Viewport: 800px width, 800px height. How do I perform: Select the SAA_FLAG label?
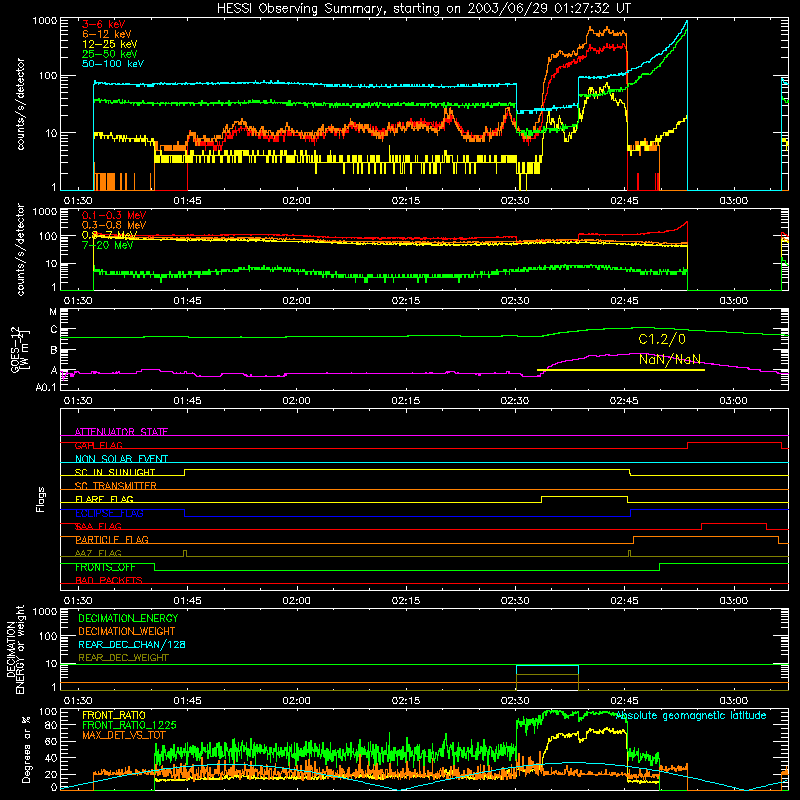pos(98,526)
